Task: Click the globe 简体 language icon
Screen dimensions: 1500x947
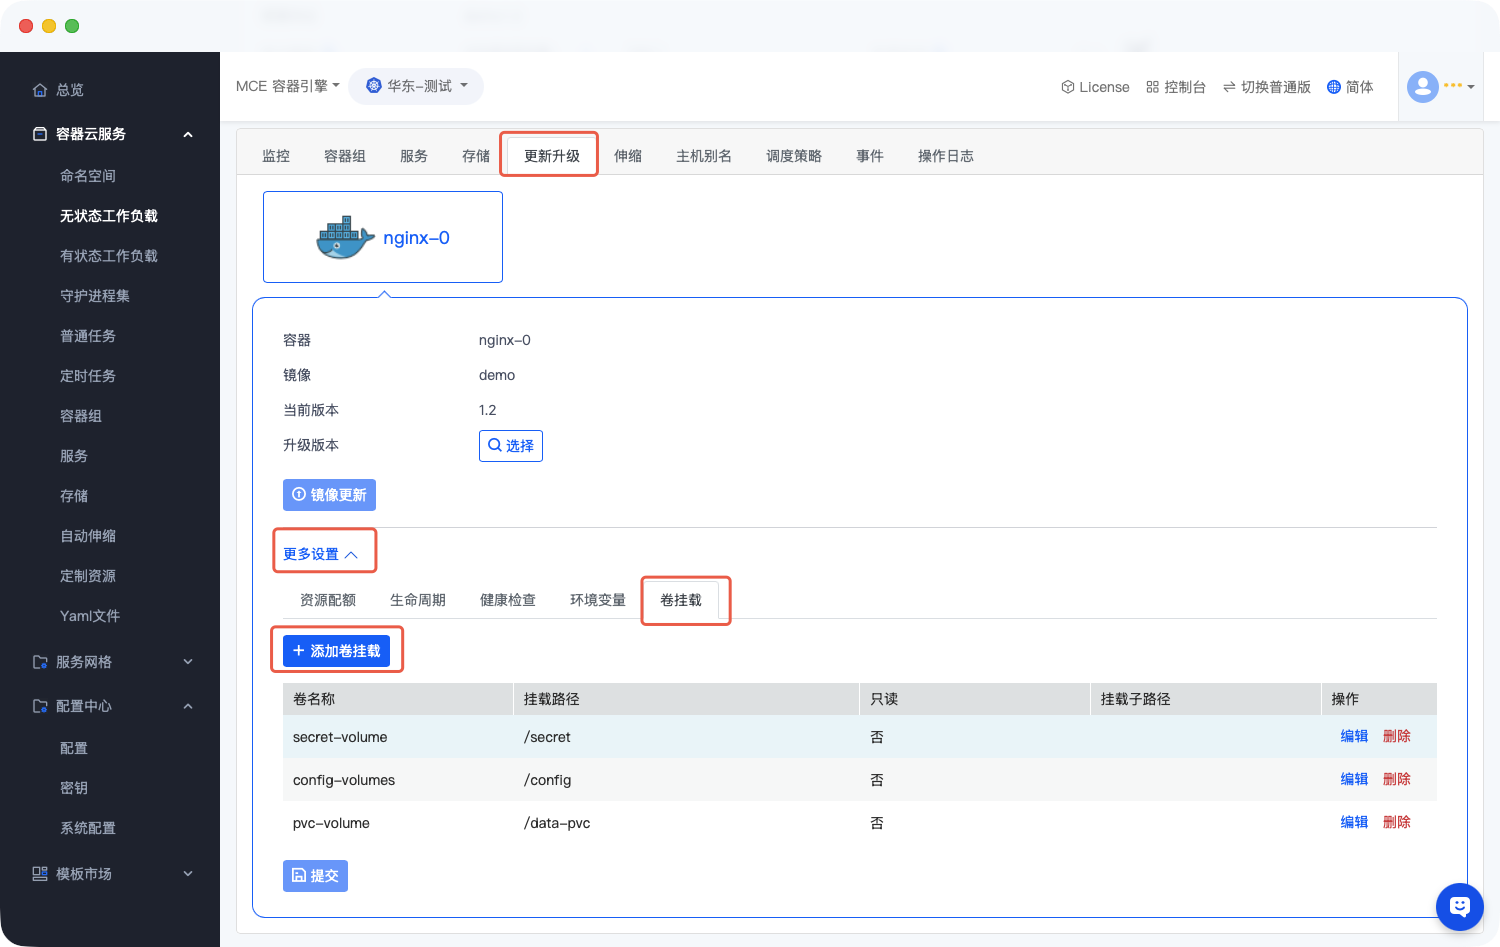Action: (1333, 87)
